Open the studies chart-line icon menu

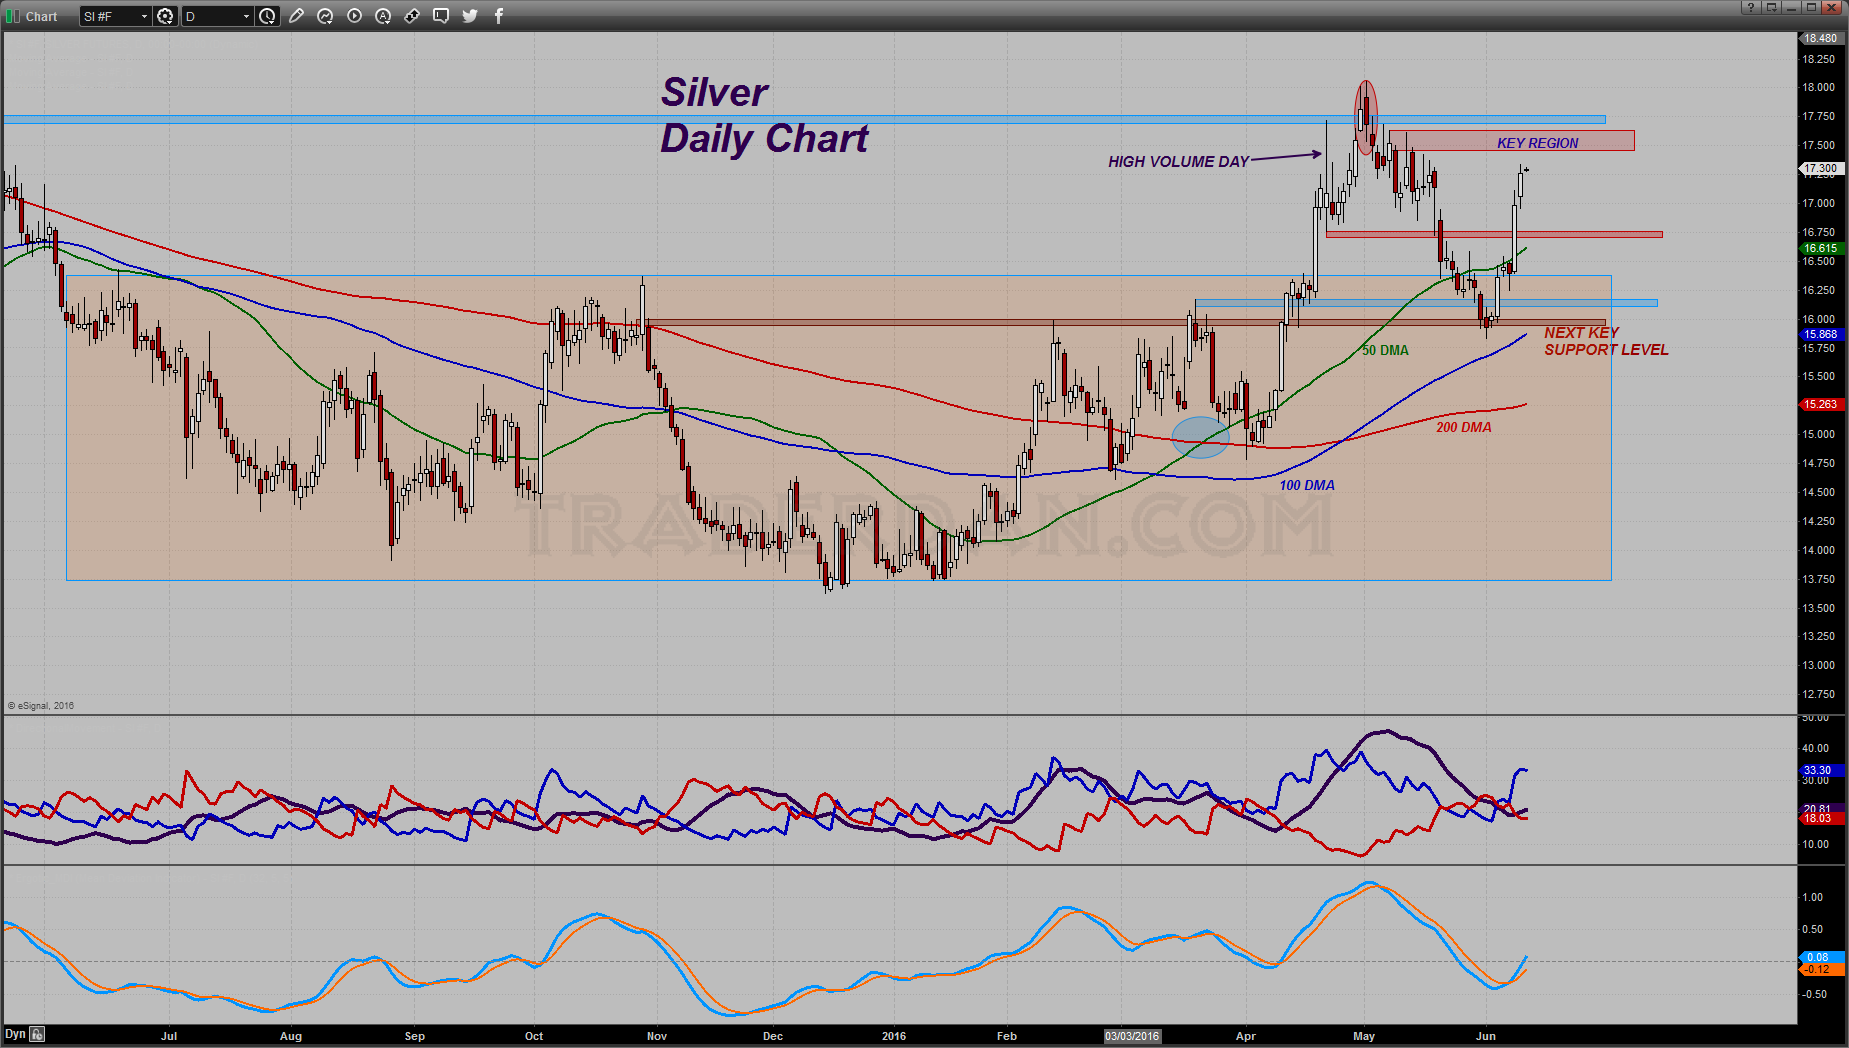(x=325, y=16)
